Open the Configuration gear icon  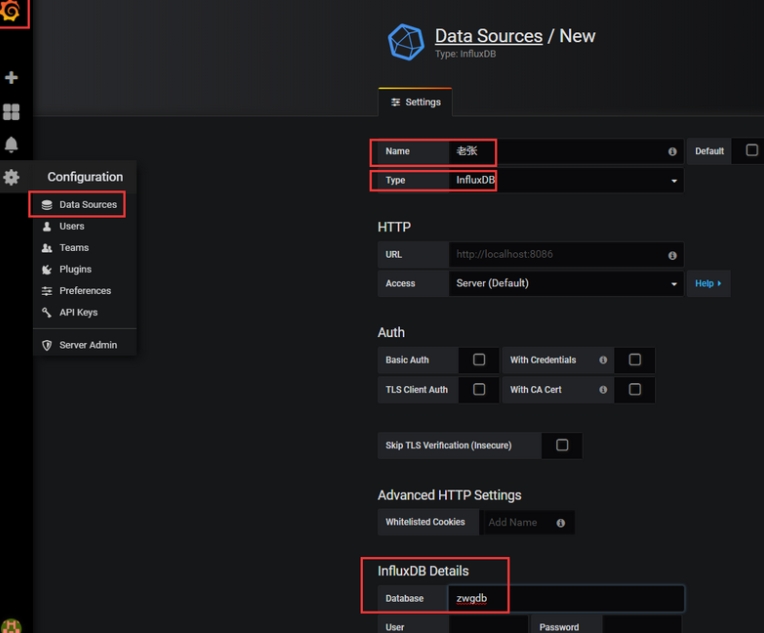11,177
